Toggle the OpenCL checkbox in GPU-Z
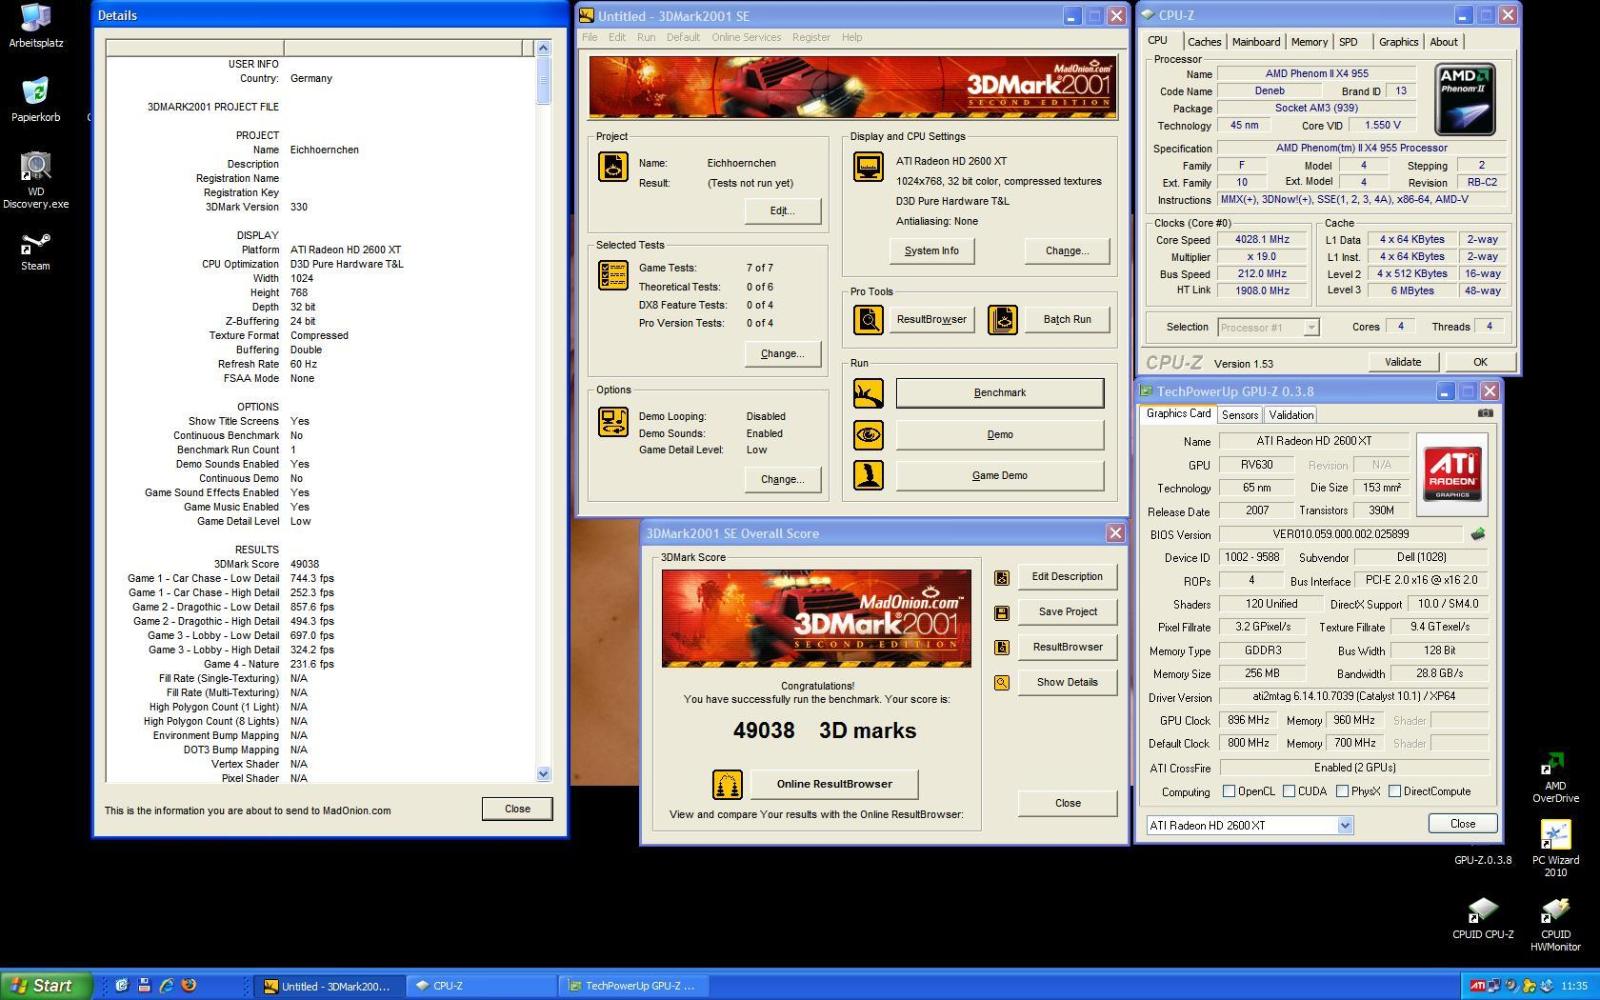Viewport: 1600px width, 1000px height. click(1229, 791)
